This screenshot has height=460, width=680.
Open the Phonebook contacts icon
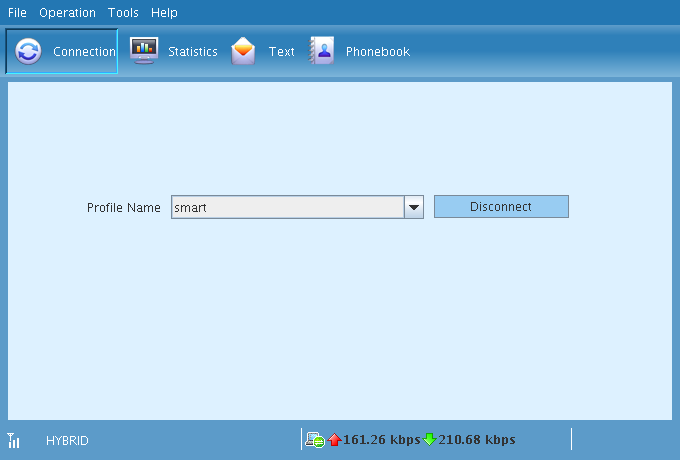click(322, 51)
